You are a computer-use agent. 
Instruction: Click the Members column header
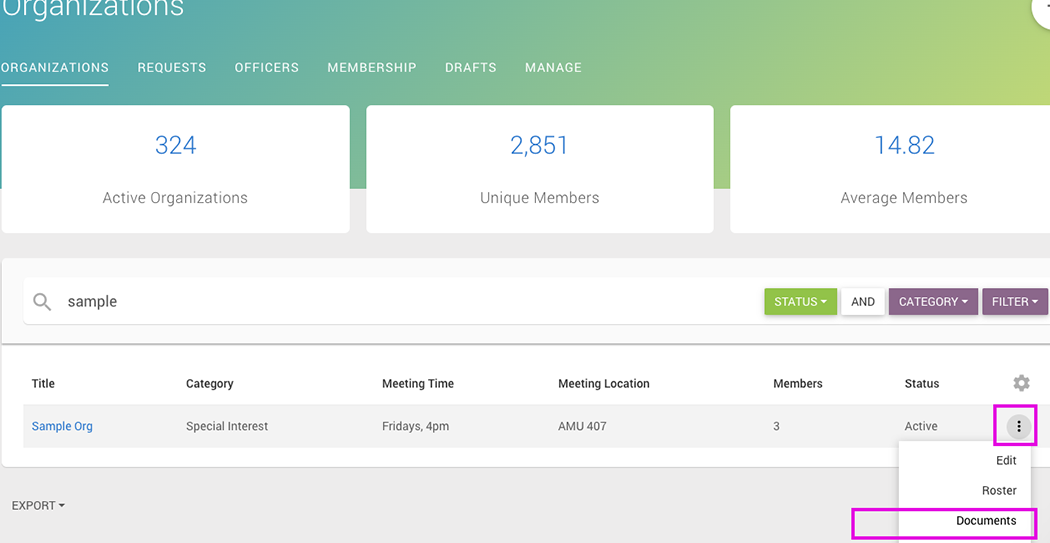tap(797, 384)
